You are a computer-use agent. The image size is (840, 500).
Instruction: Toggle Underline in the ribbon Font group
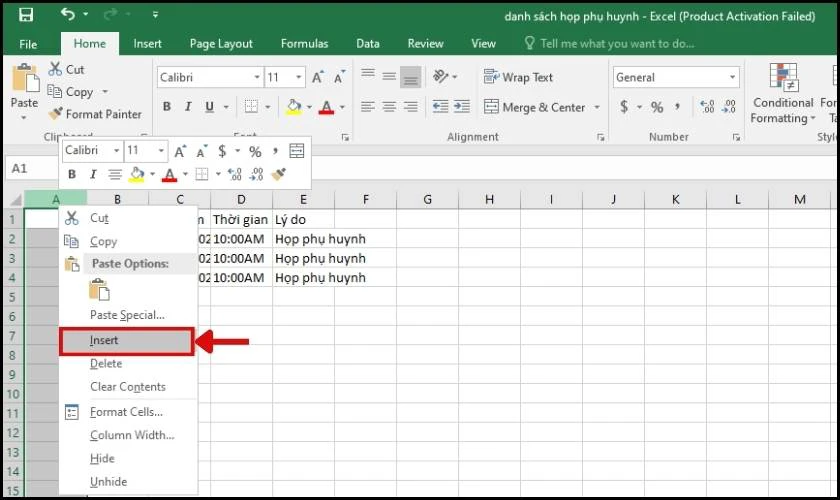pyautogui.click(x=210, y=107)
